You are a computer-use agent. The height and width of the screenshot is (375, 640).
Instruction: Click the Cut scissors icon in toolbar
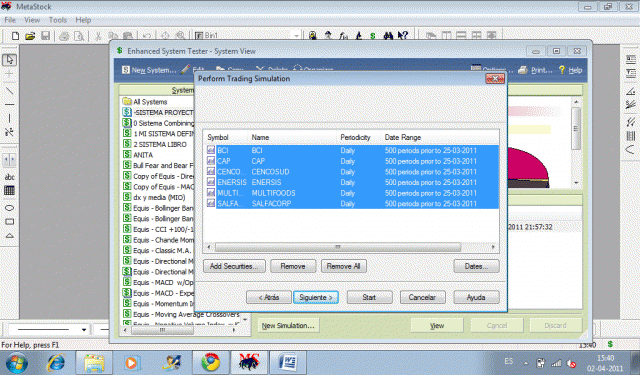click(x=98, y=36)
